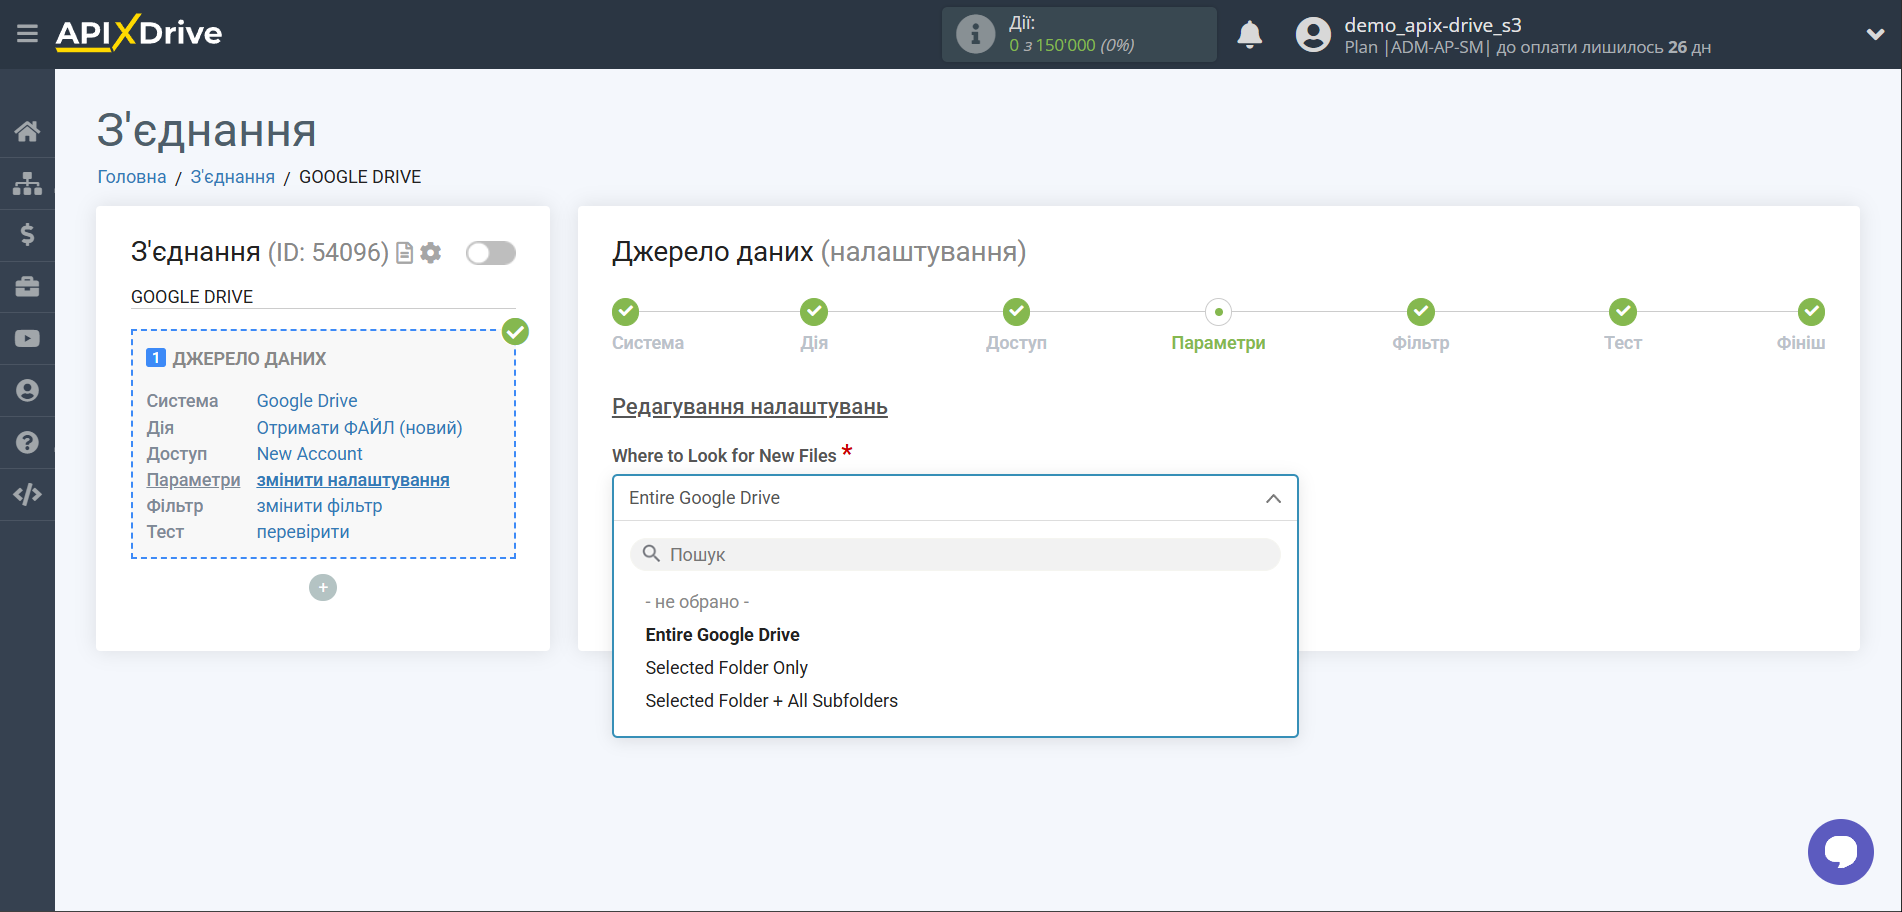Open the notifications bell
The height and width of the screenshot is (912, 1902).
tap(1249, 34)
